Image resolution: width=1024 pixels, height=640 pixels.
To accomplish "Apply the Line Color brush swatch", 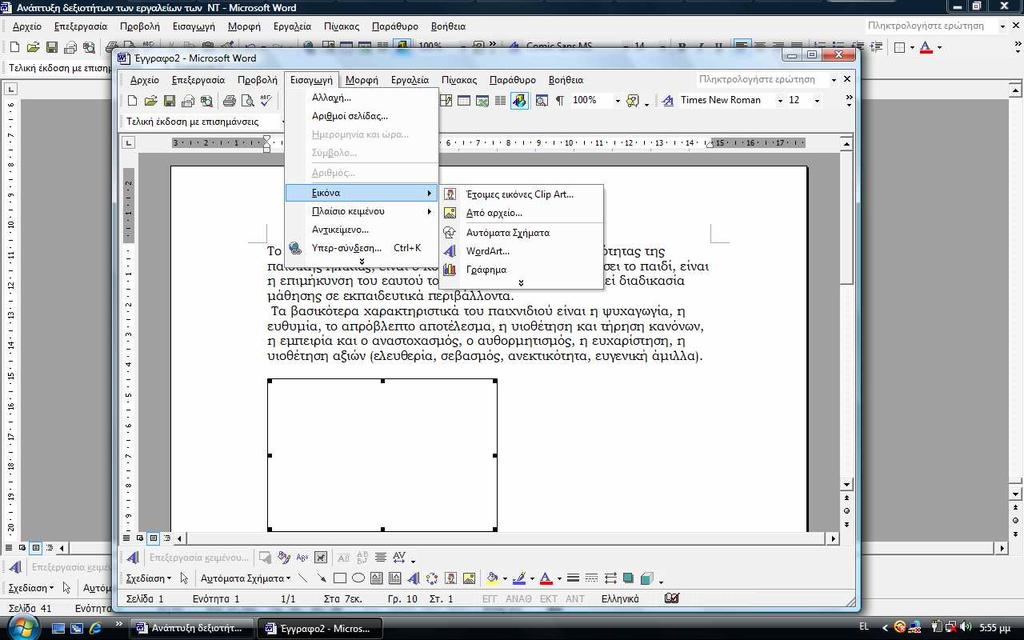I will 520,578.
